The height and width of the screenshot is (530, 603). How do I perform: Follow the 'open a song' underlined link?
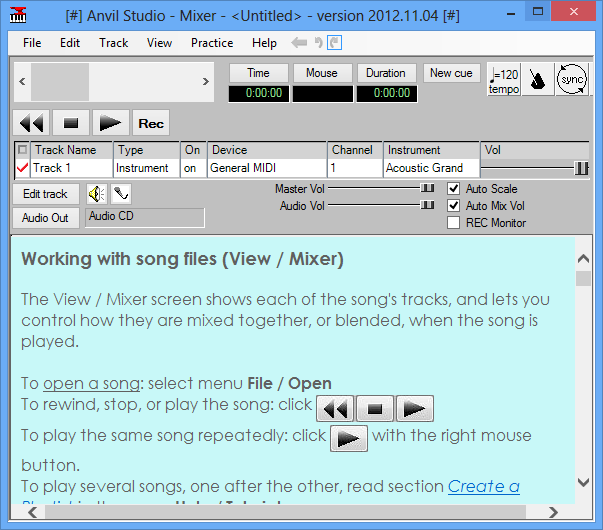tap(92, 383)
